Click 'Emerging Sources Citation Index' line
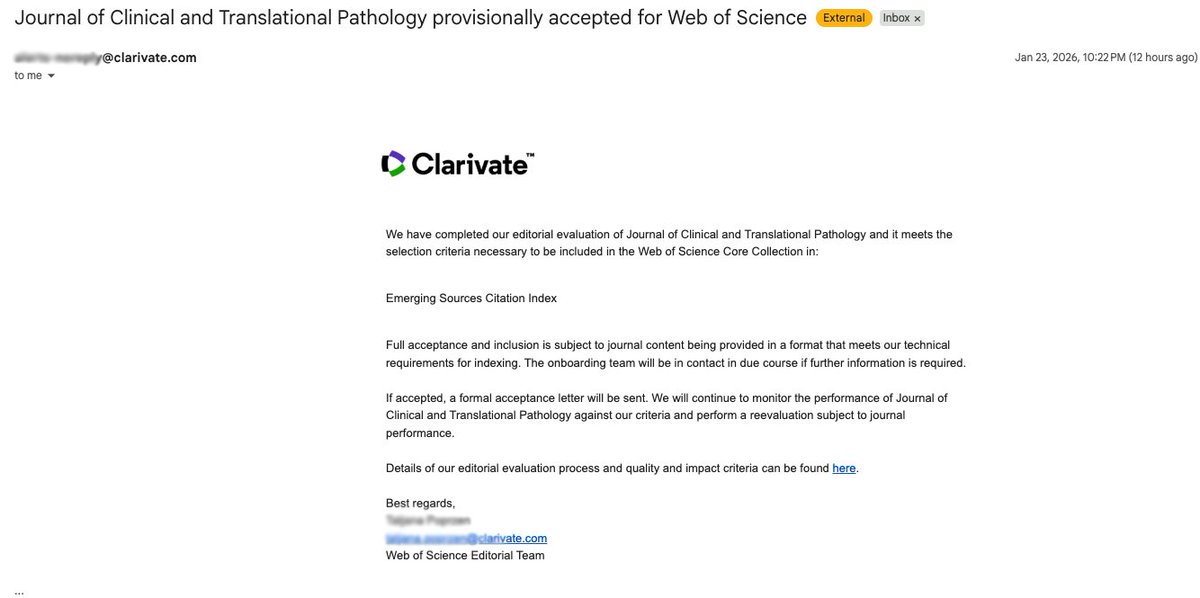1200x598 pixels. (x=471, y=298)
